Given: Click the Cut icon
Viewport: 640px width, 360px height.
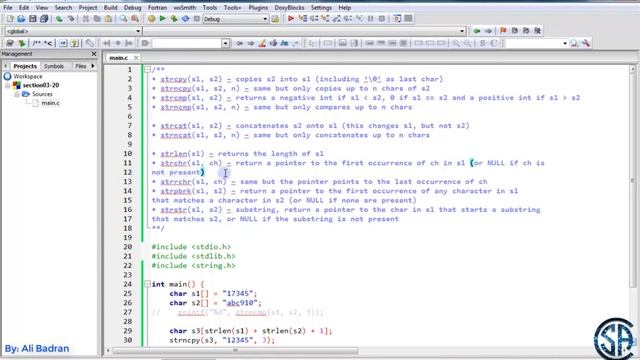Looking at the screenshot, I should [86, 19].
